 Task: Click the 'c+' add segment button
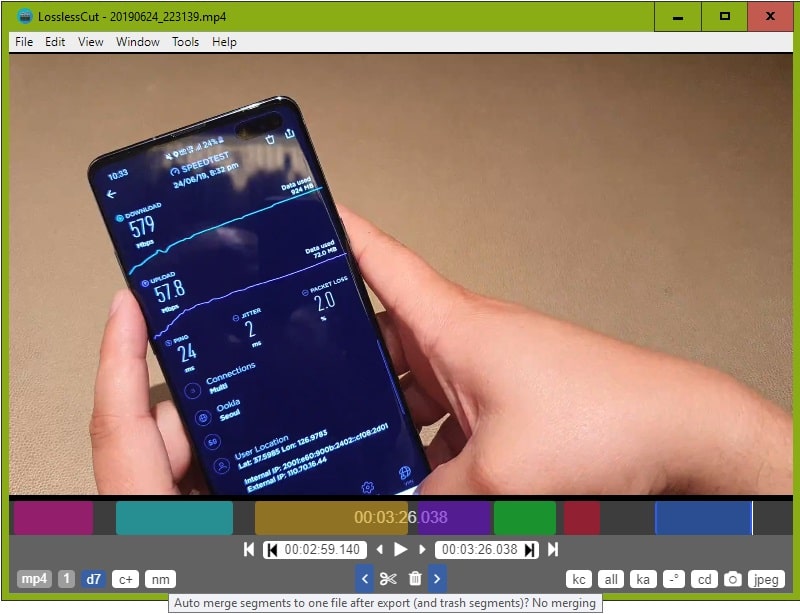[125, 579]
